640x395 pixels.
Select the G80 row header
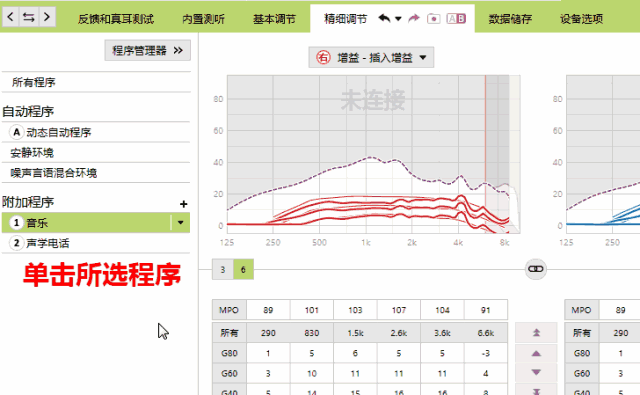click(x=229, y=353)
